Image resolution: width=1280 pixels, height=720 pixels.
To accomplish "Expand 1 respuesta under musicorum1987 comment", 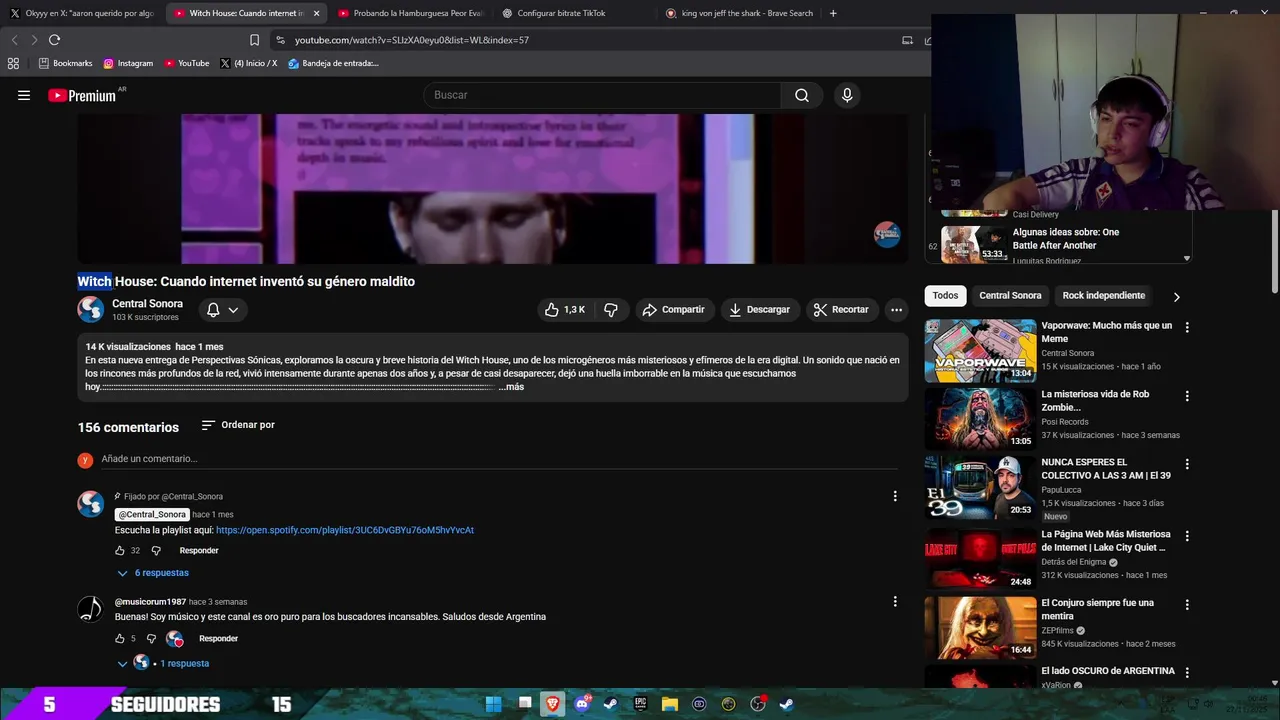I will (x=163, y=663).
